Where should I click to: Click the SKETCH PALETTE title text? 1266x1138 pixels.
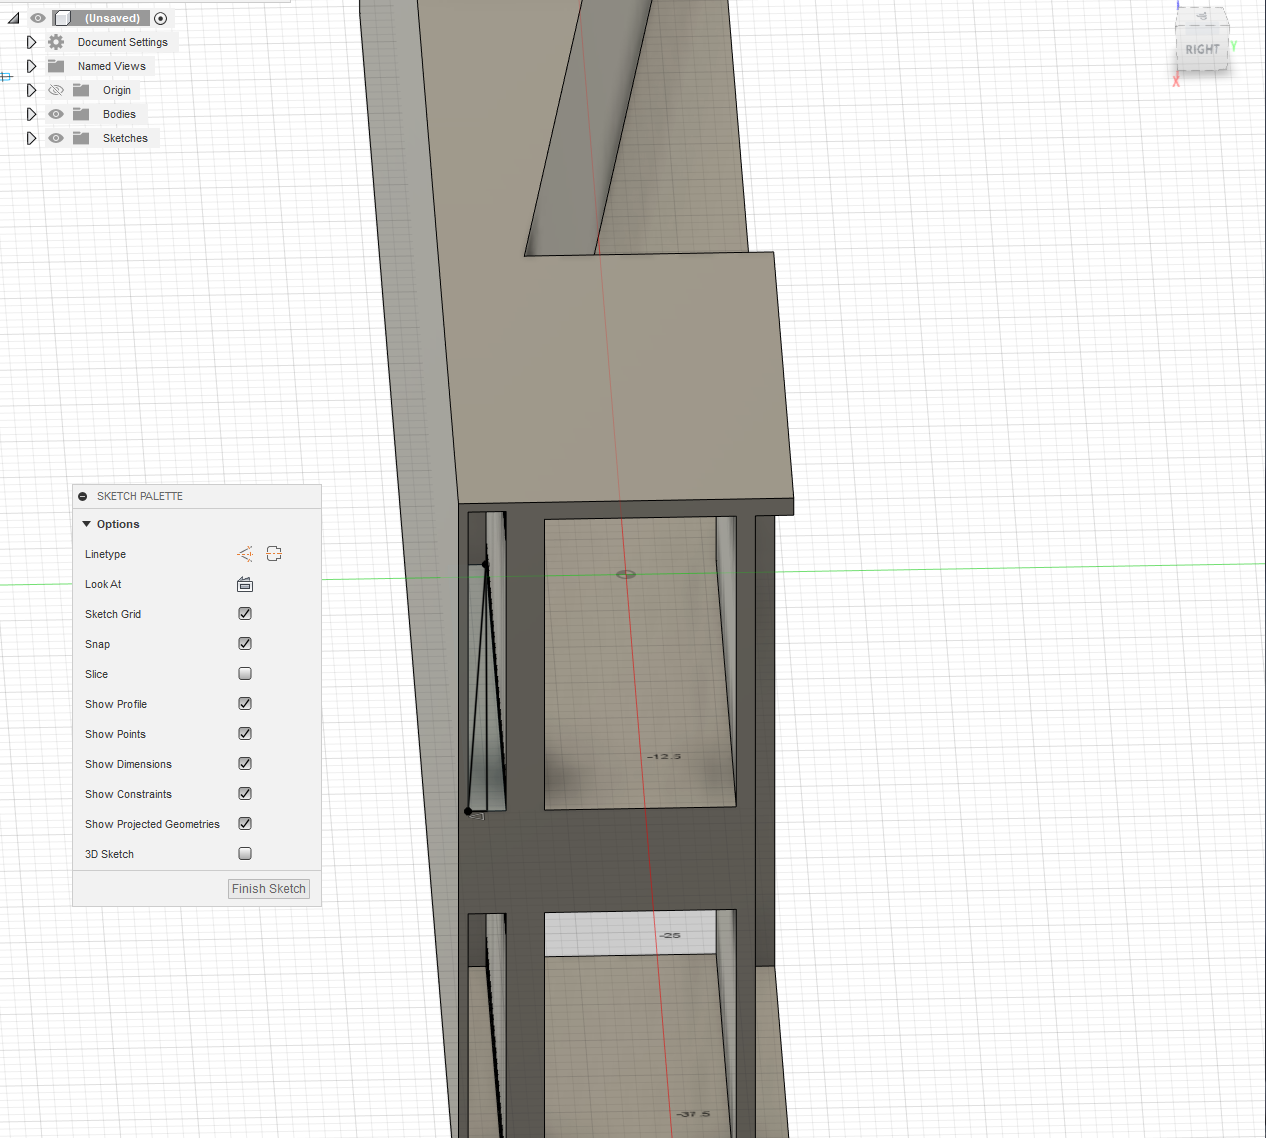point(140,496)
